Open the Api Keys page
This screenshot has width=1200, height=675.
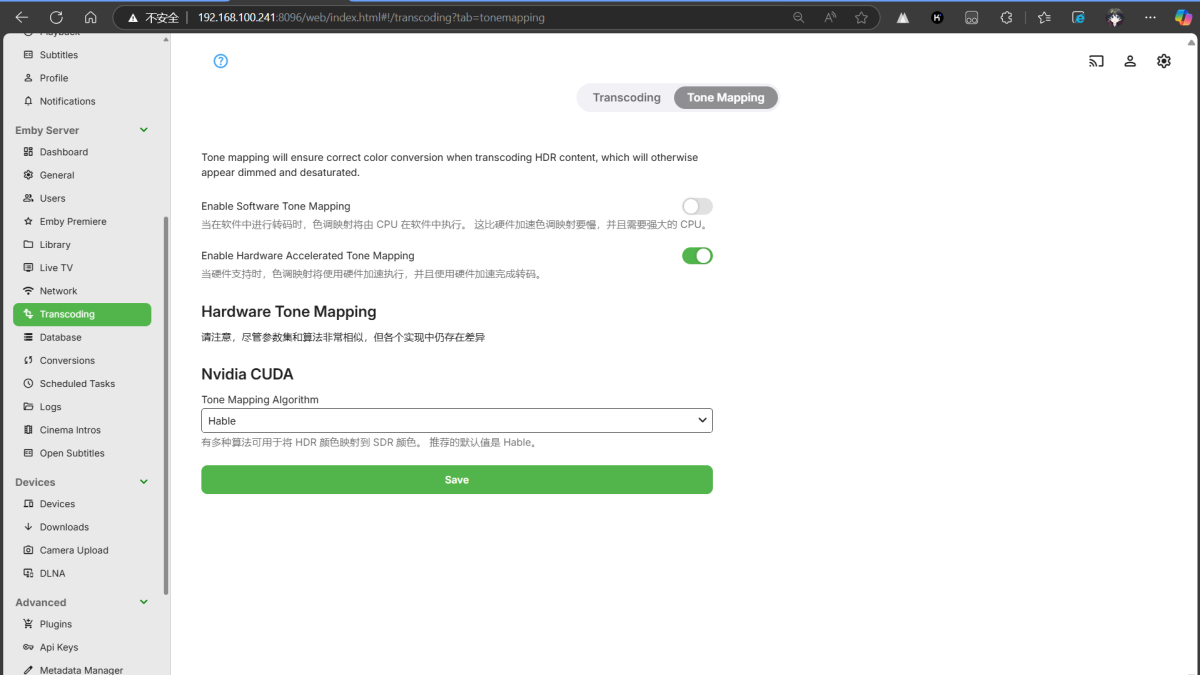tap(59, 647)
